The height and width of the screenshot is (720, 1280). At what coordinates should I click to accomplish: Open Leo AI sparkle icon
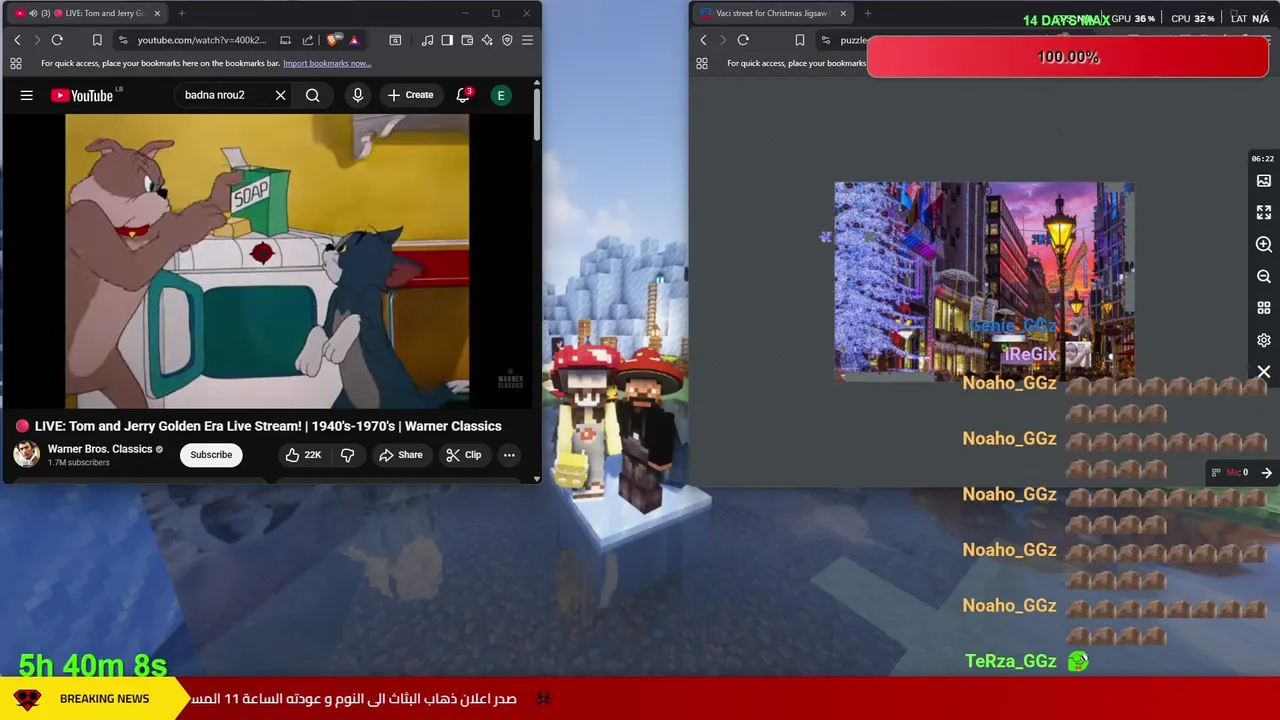(487, 40)
